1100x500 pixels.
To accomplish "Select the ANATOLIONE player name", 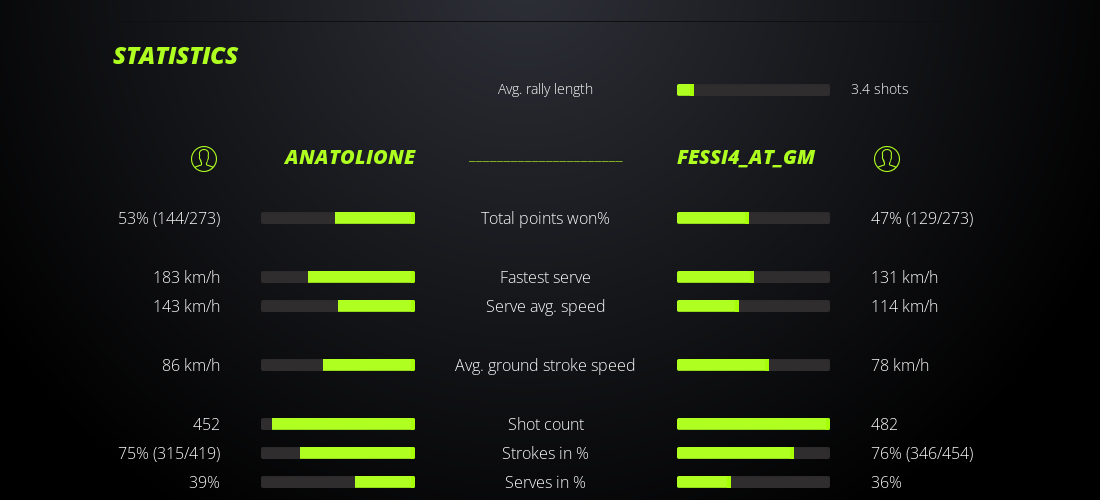I will point(350,157).
